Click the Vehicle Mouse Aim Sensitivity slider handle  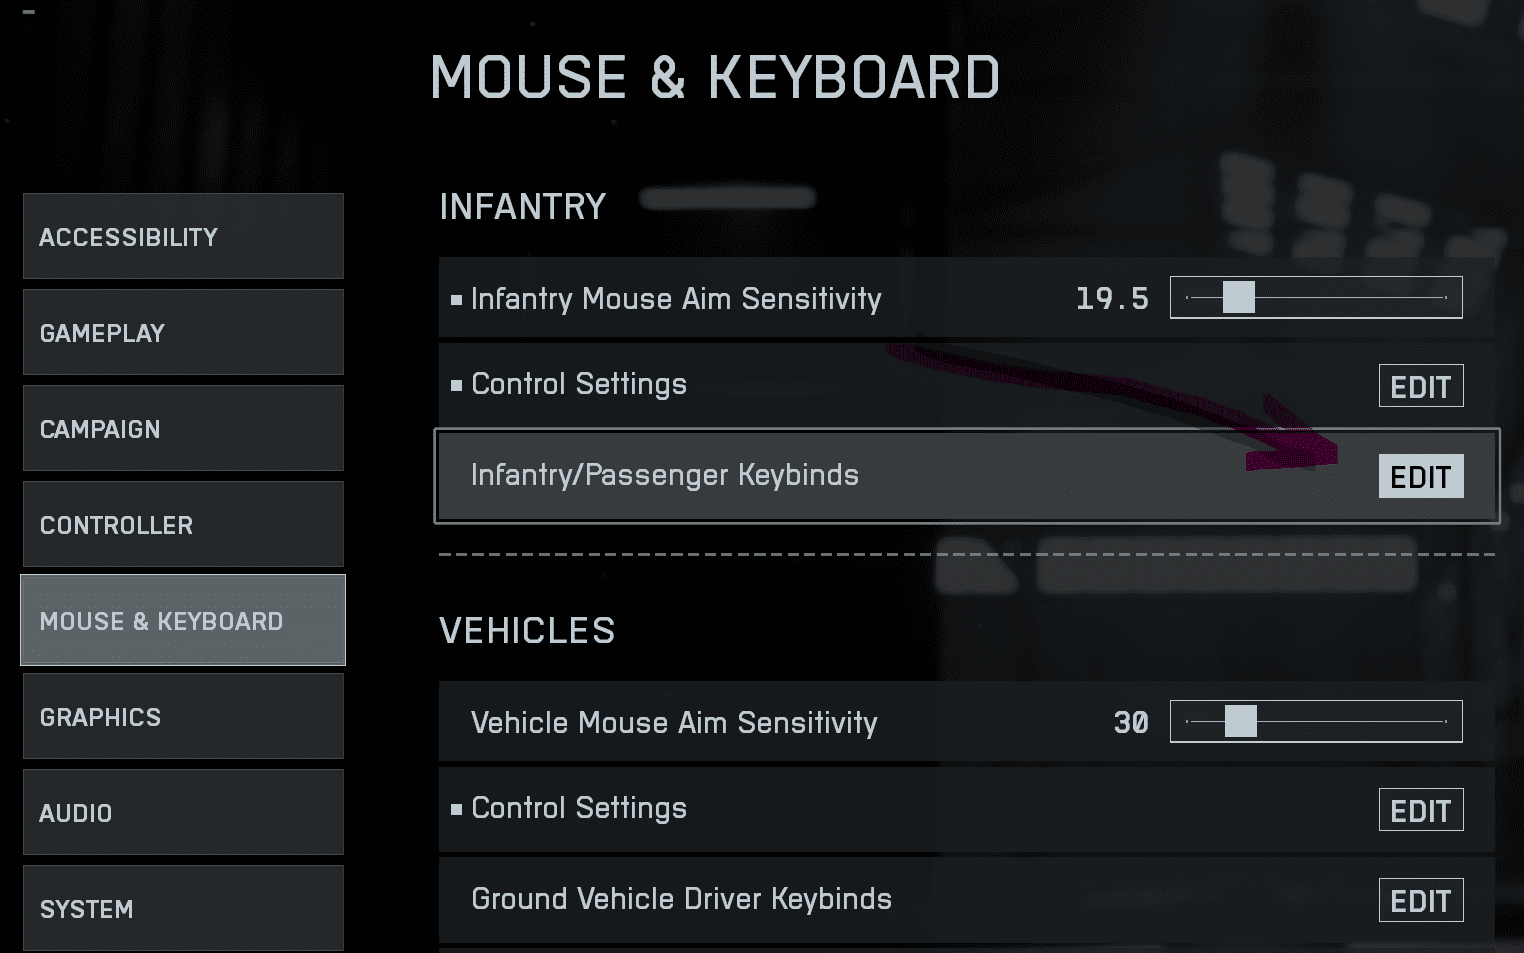(x=1240, y=721)
